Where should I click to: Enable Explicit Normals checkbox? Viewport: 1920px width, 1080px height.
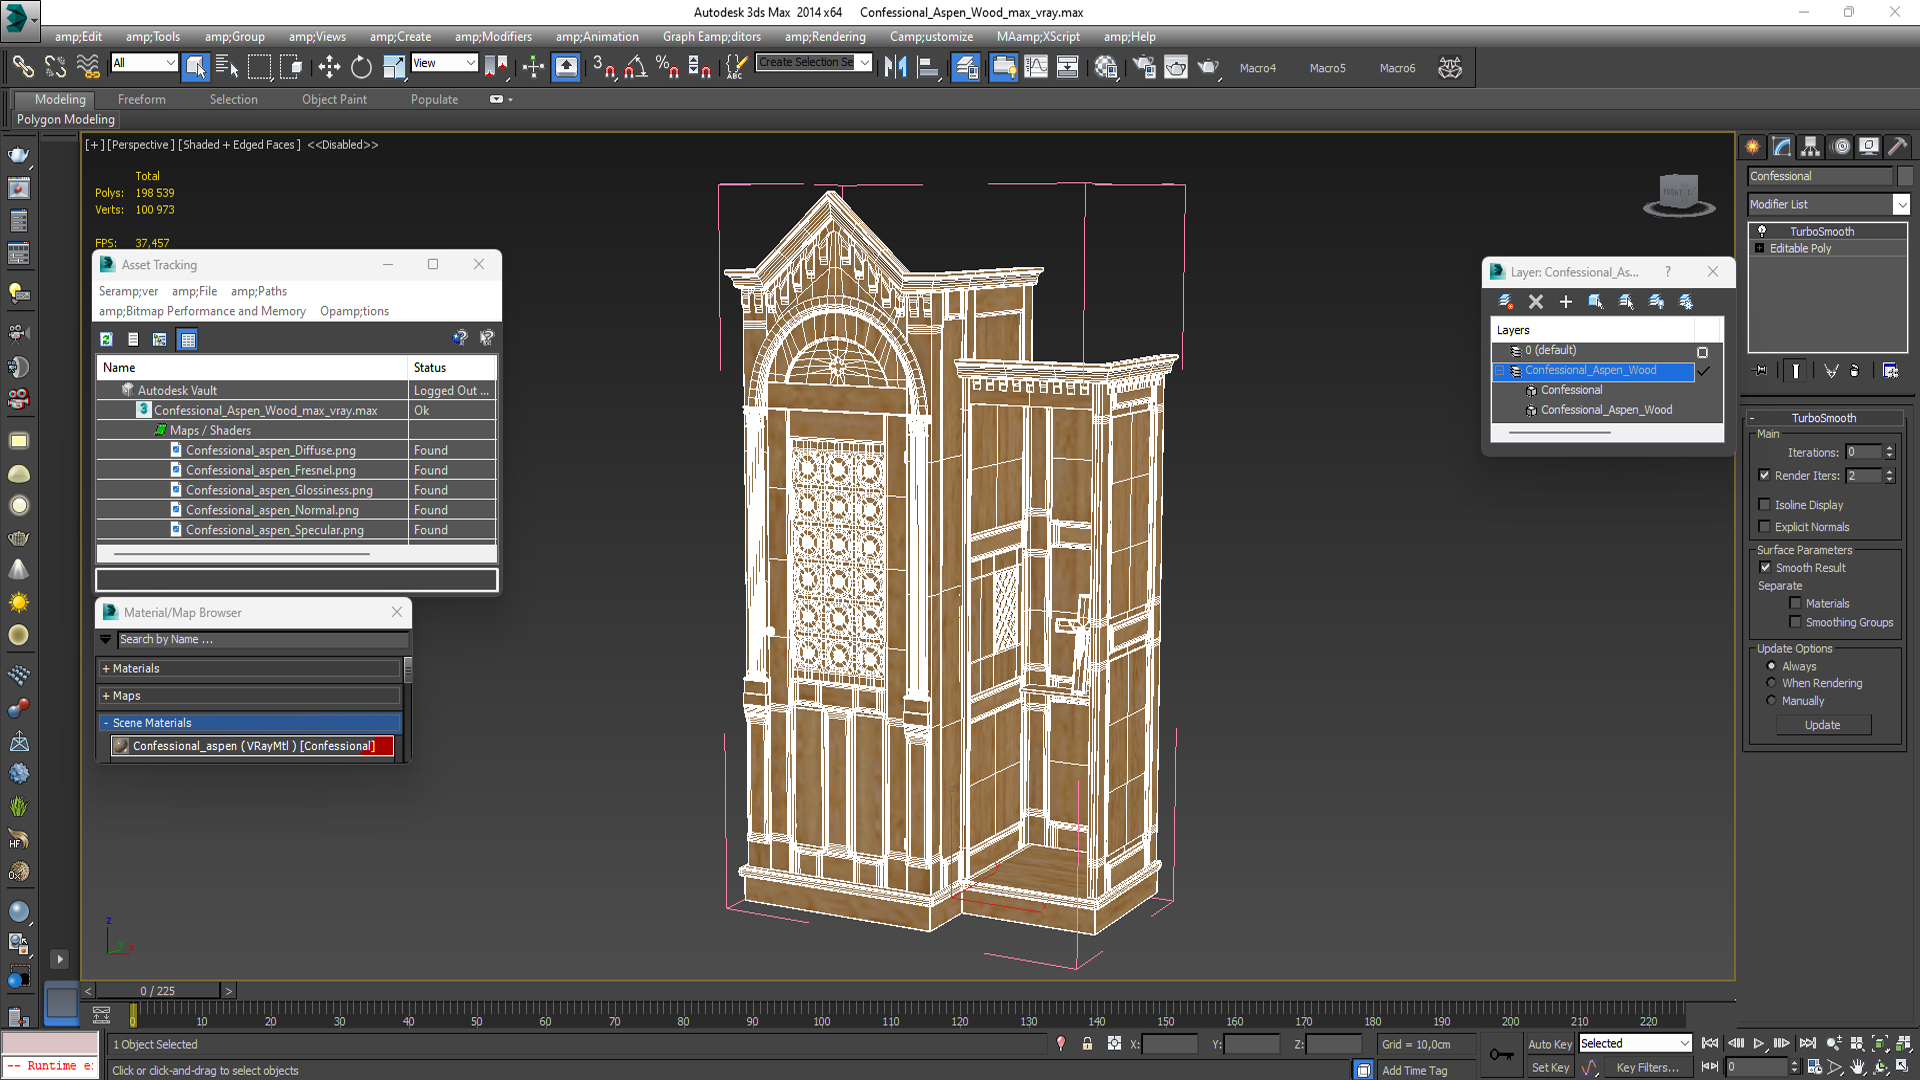click(1764, 527)
